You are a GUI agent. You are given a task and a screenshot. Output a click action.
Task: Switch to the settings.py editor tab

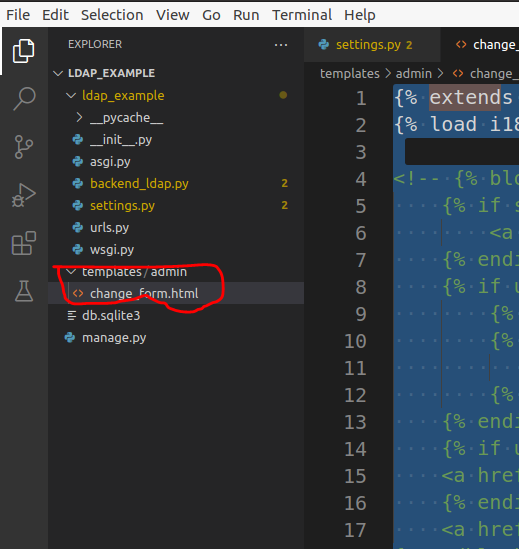pyautogui.click(x=372, y=45)
